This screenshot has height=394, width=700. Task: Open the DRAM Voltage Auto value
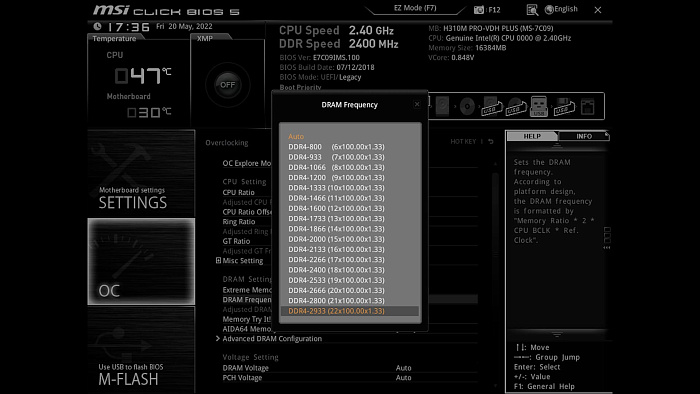coord(403,368)
